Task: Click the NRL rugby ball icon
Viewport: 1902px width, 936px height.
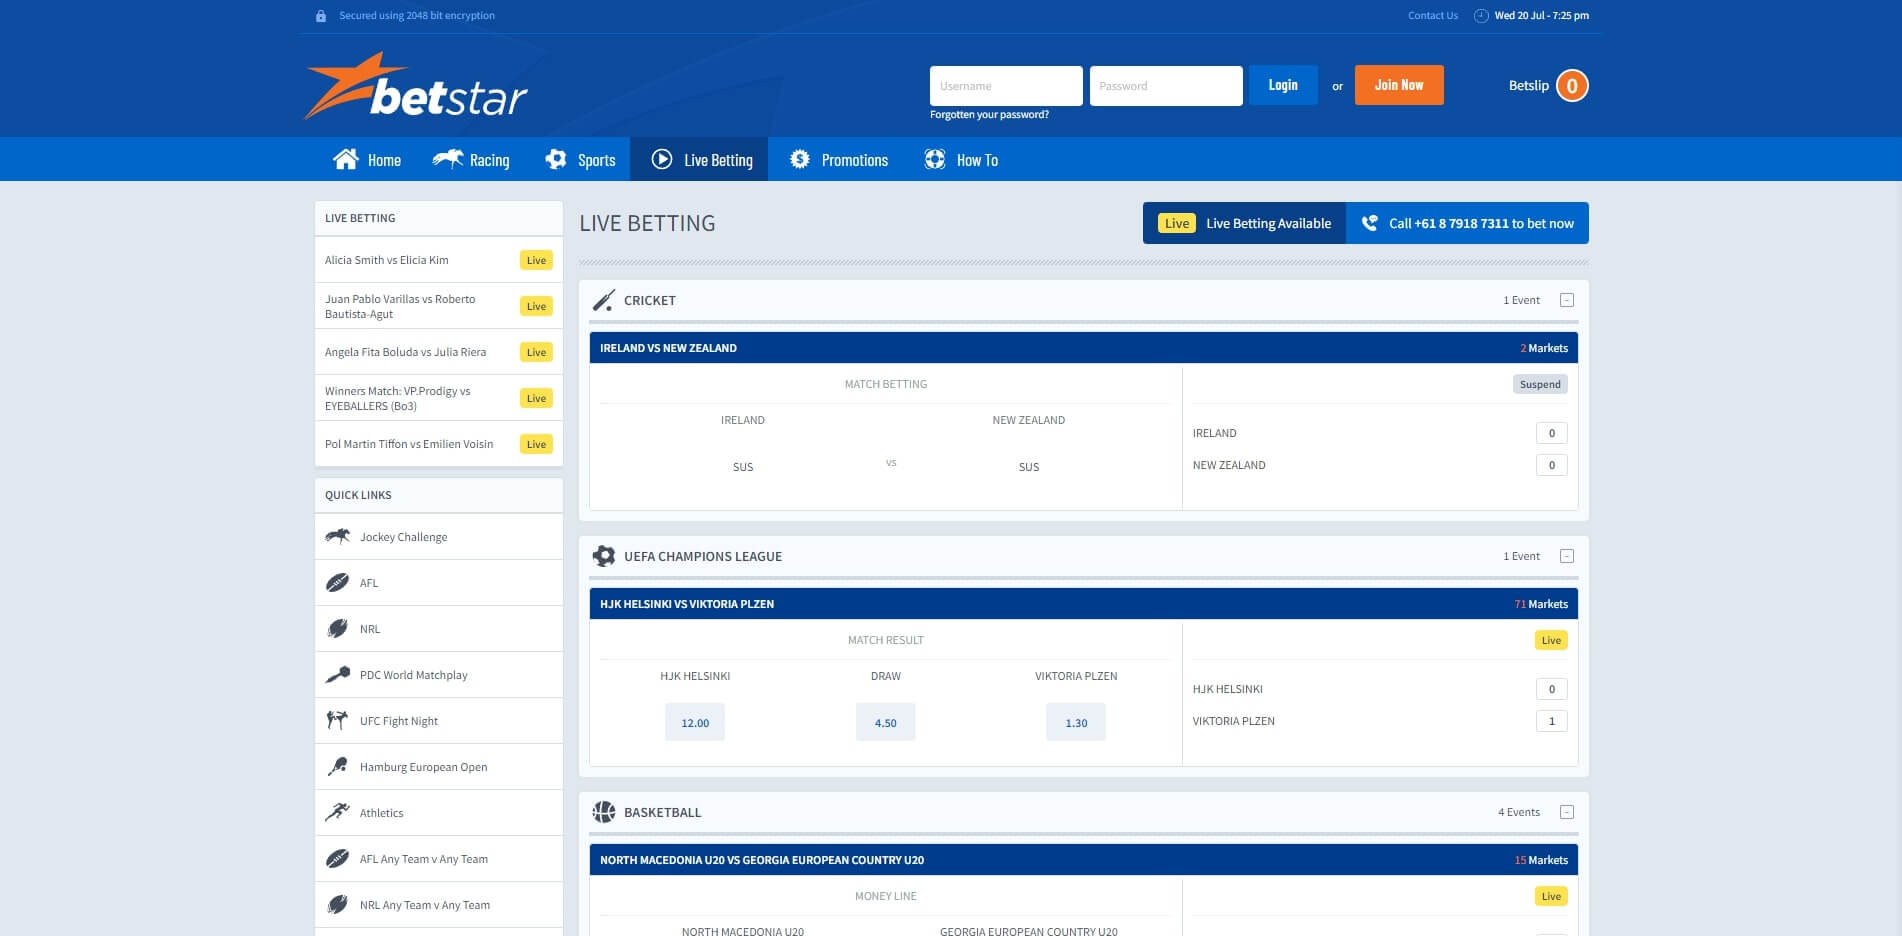Action: click(338, 629)
